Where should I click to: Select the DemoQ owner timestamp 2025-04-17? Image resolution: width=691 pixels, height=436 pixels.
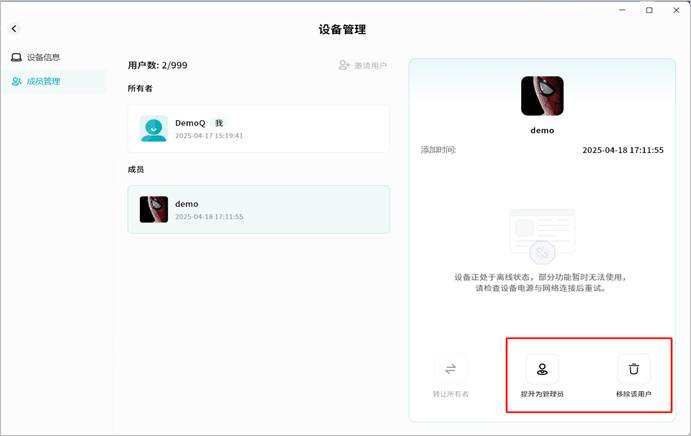pyautogui.click(x=209, y=136)
